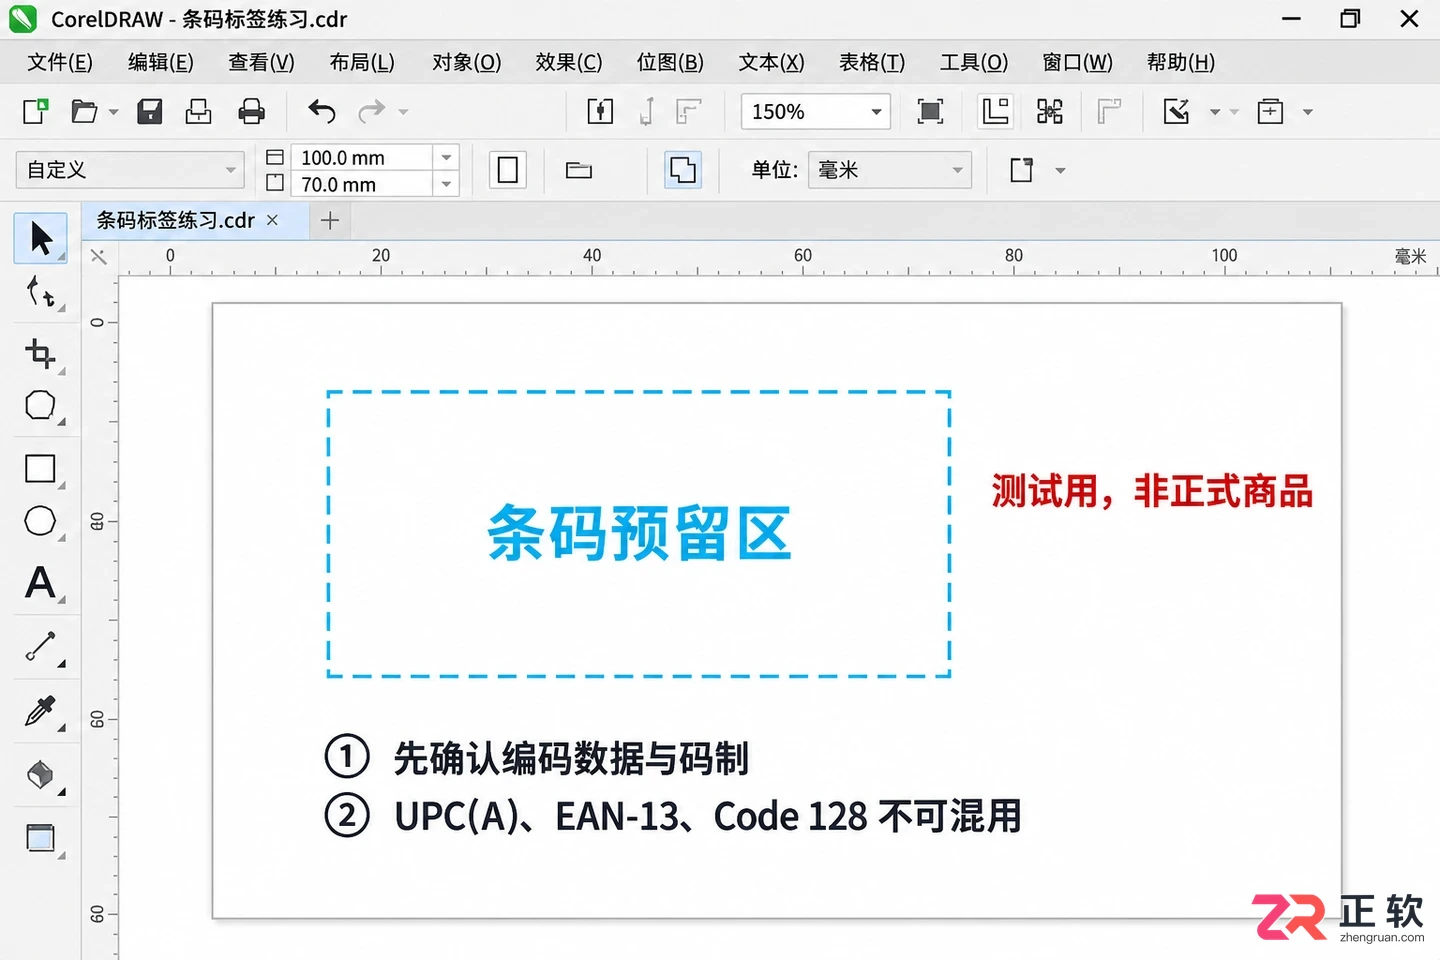Open the 文本(X) menu
The height and width of the screenshot is (960, 1440).
click(771, 62)
